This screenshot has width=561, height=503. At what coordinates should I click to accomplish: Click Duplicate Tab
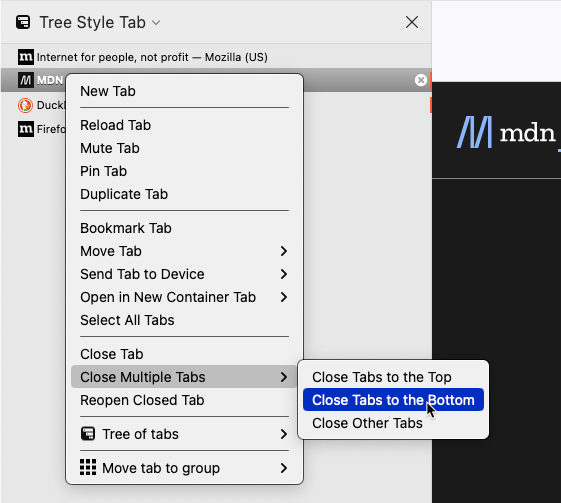tap(184, 194)
